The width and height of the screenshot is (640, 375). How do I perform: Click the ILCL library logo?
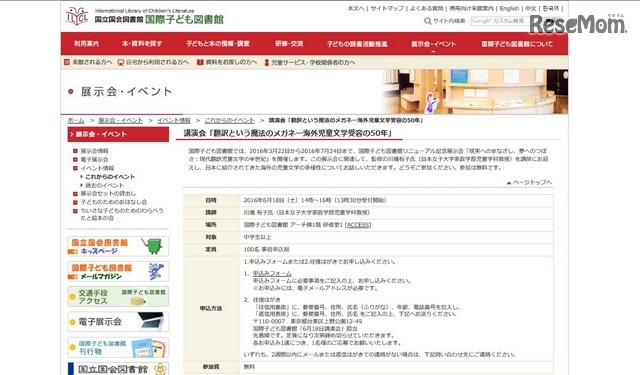77,16
